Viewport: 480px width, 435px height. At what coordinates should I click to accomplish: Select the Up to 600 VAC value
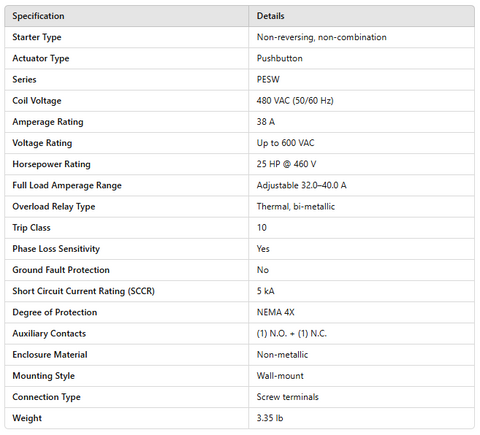(x=285, y=143)
